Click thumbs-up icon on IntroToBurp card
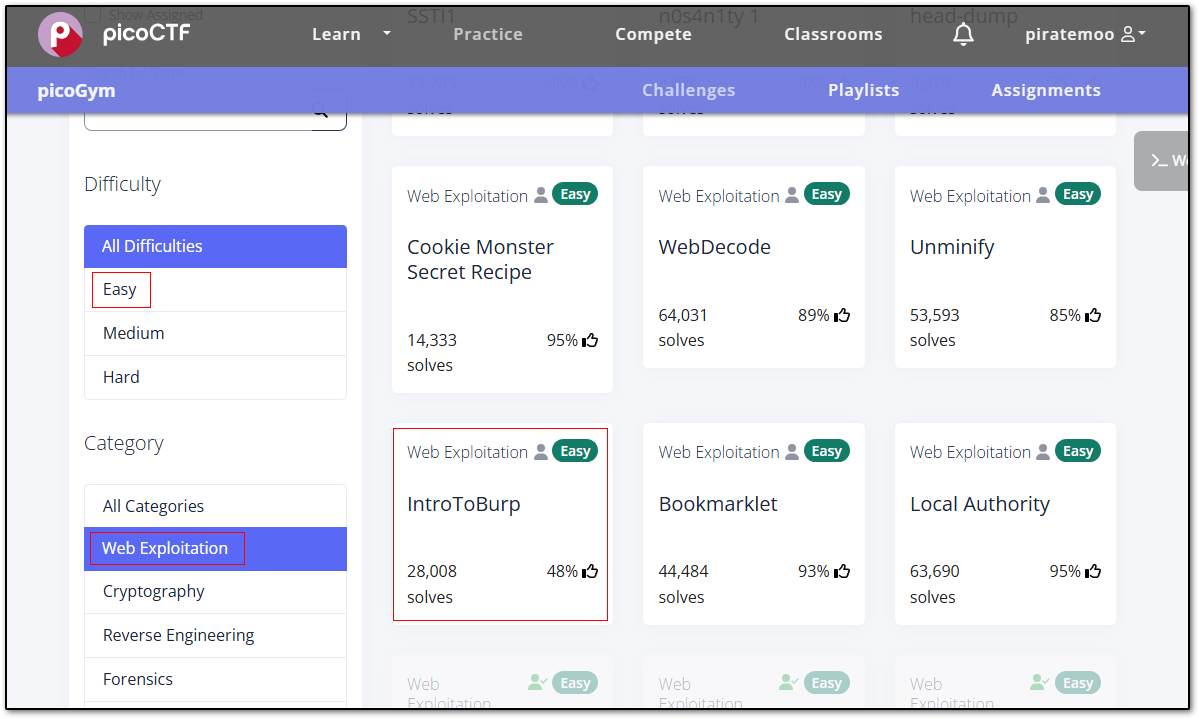The height and width of the screenshot is (719, 1199). (x=590, y=571)
